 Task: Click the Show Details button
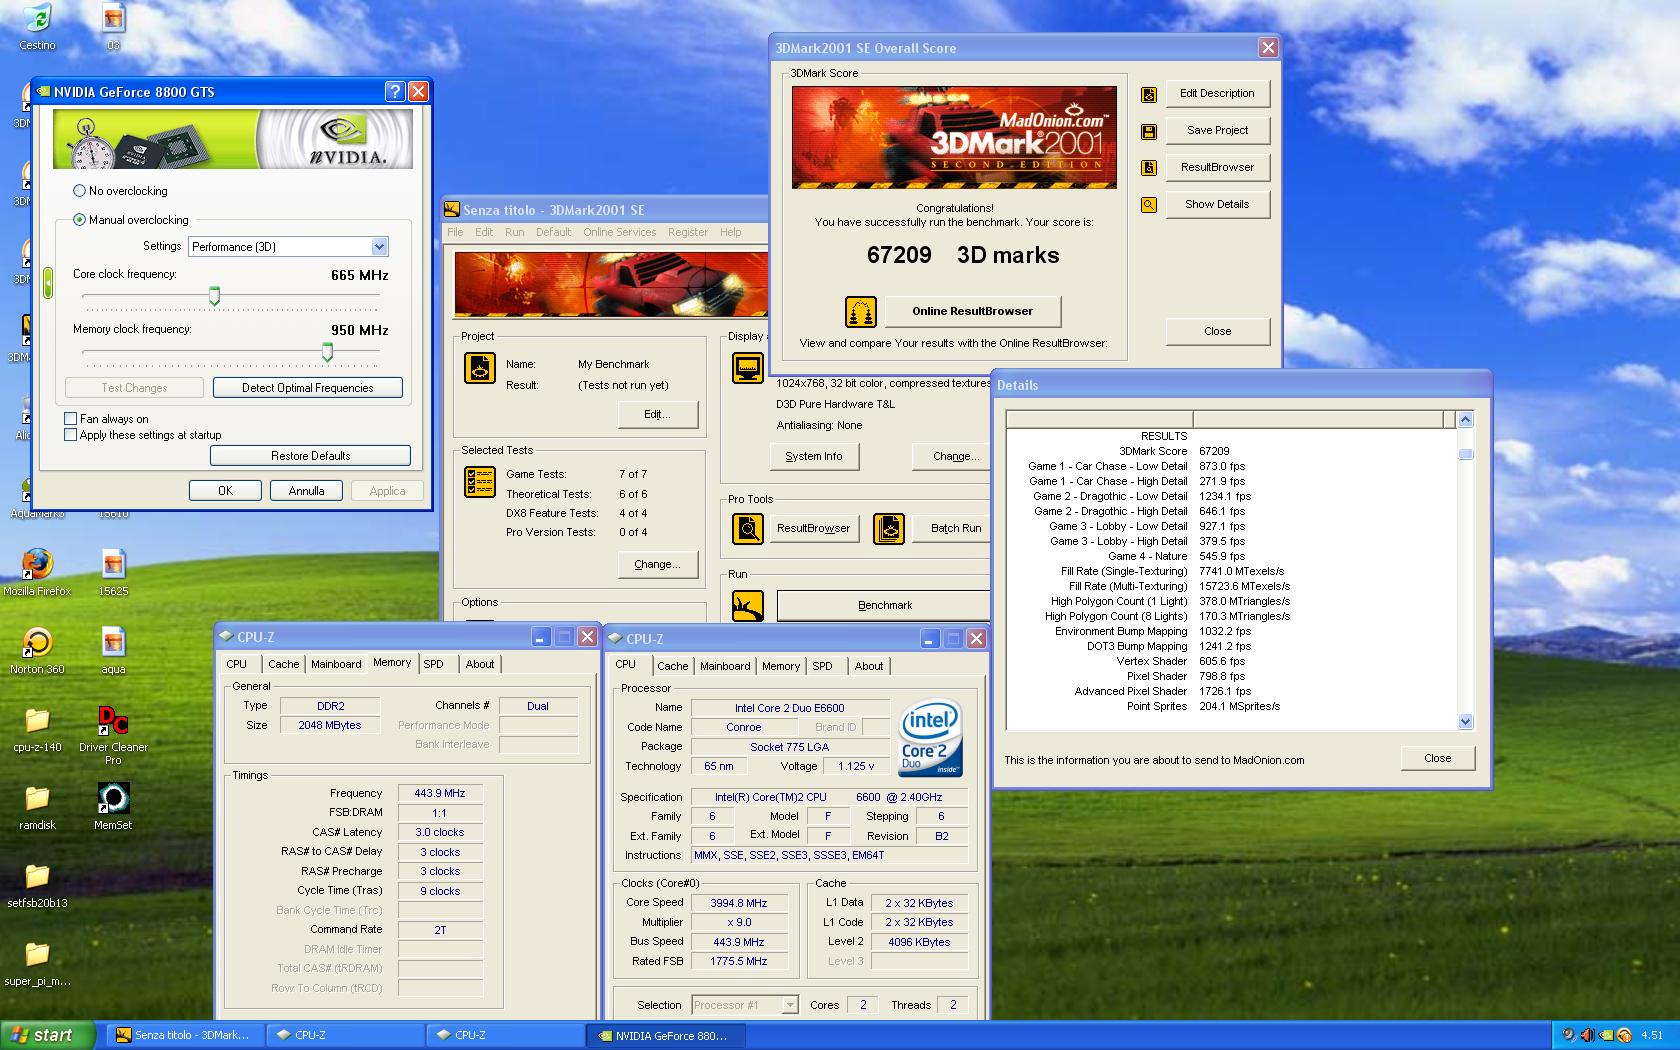tap(1217, 205)
